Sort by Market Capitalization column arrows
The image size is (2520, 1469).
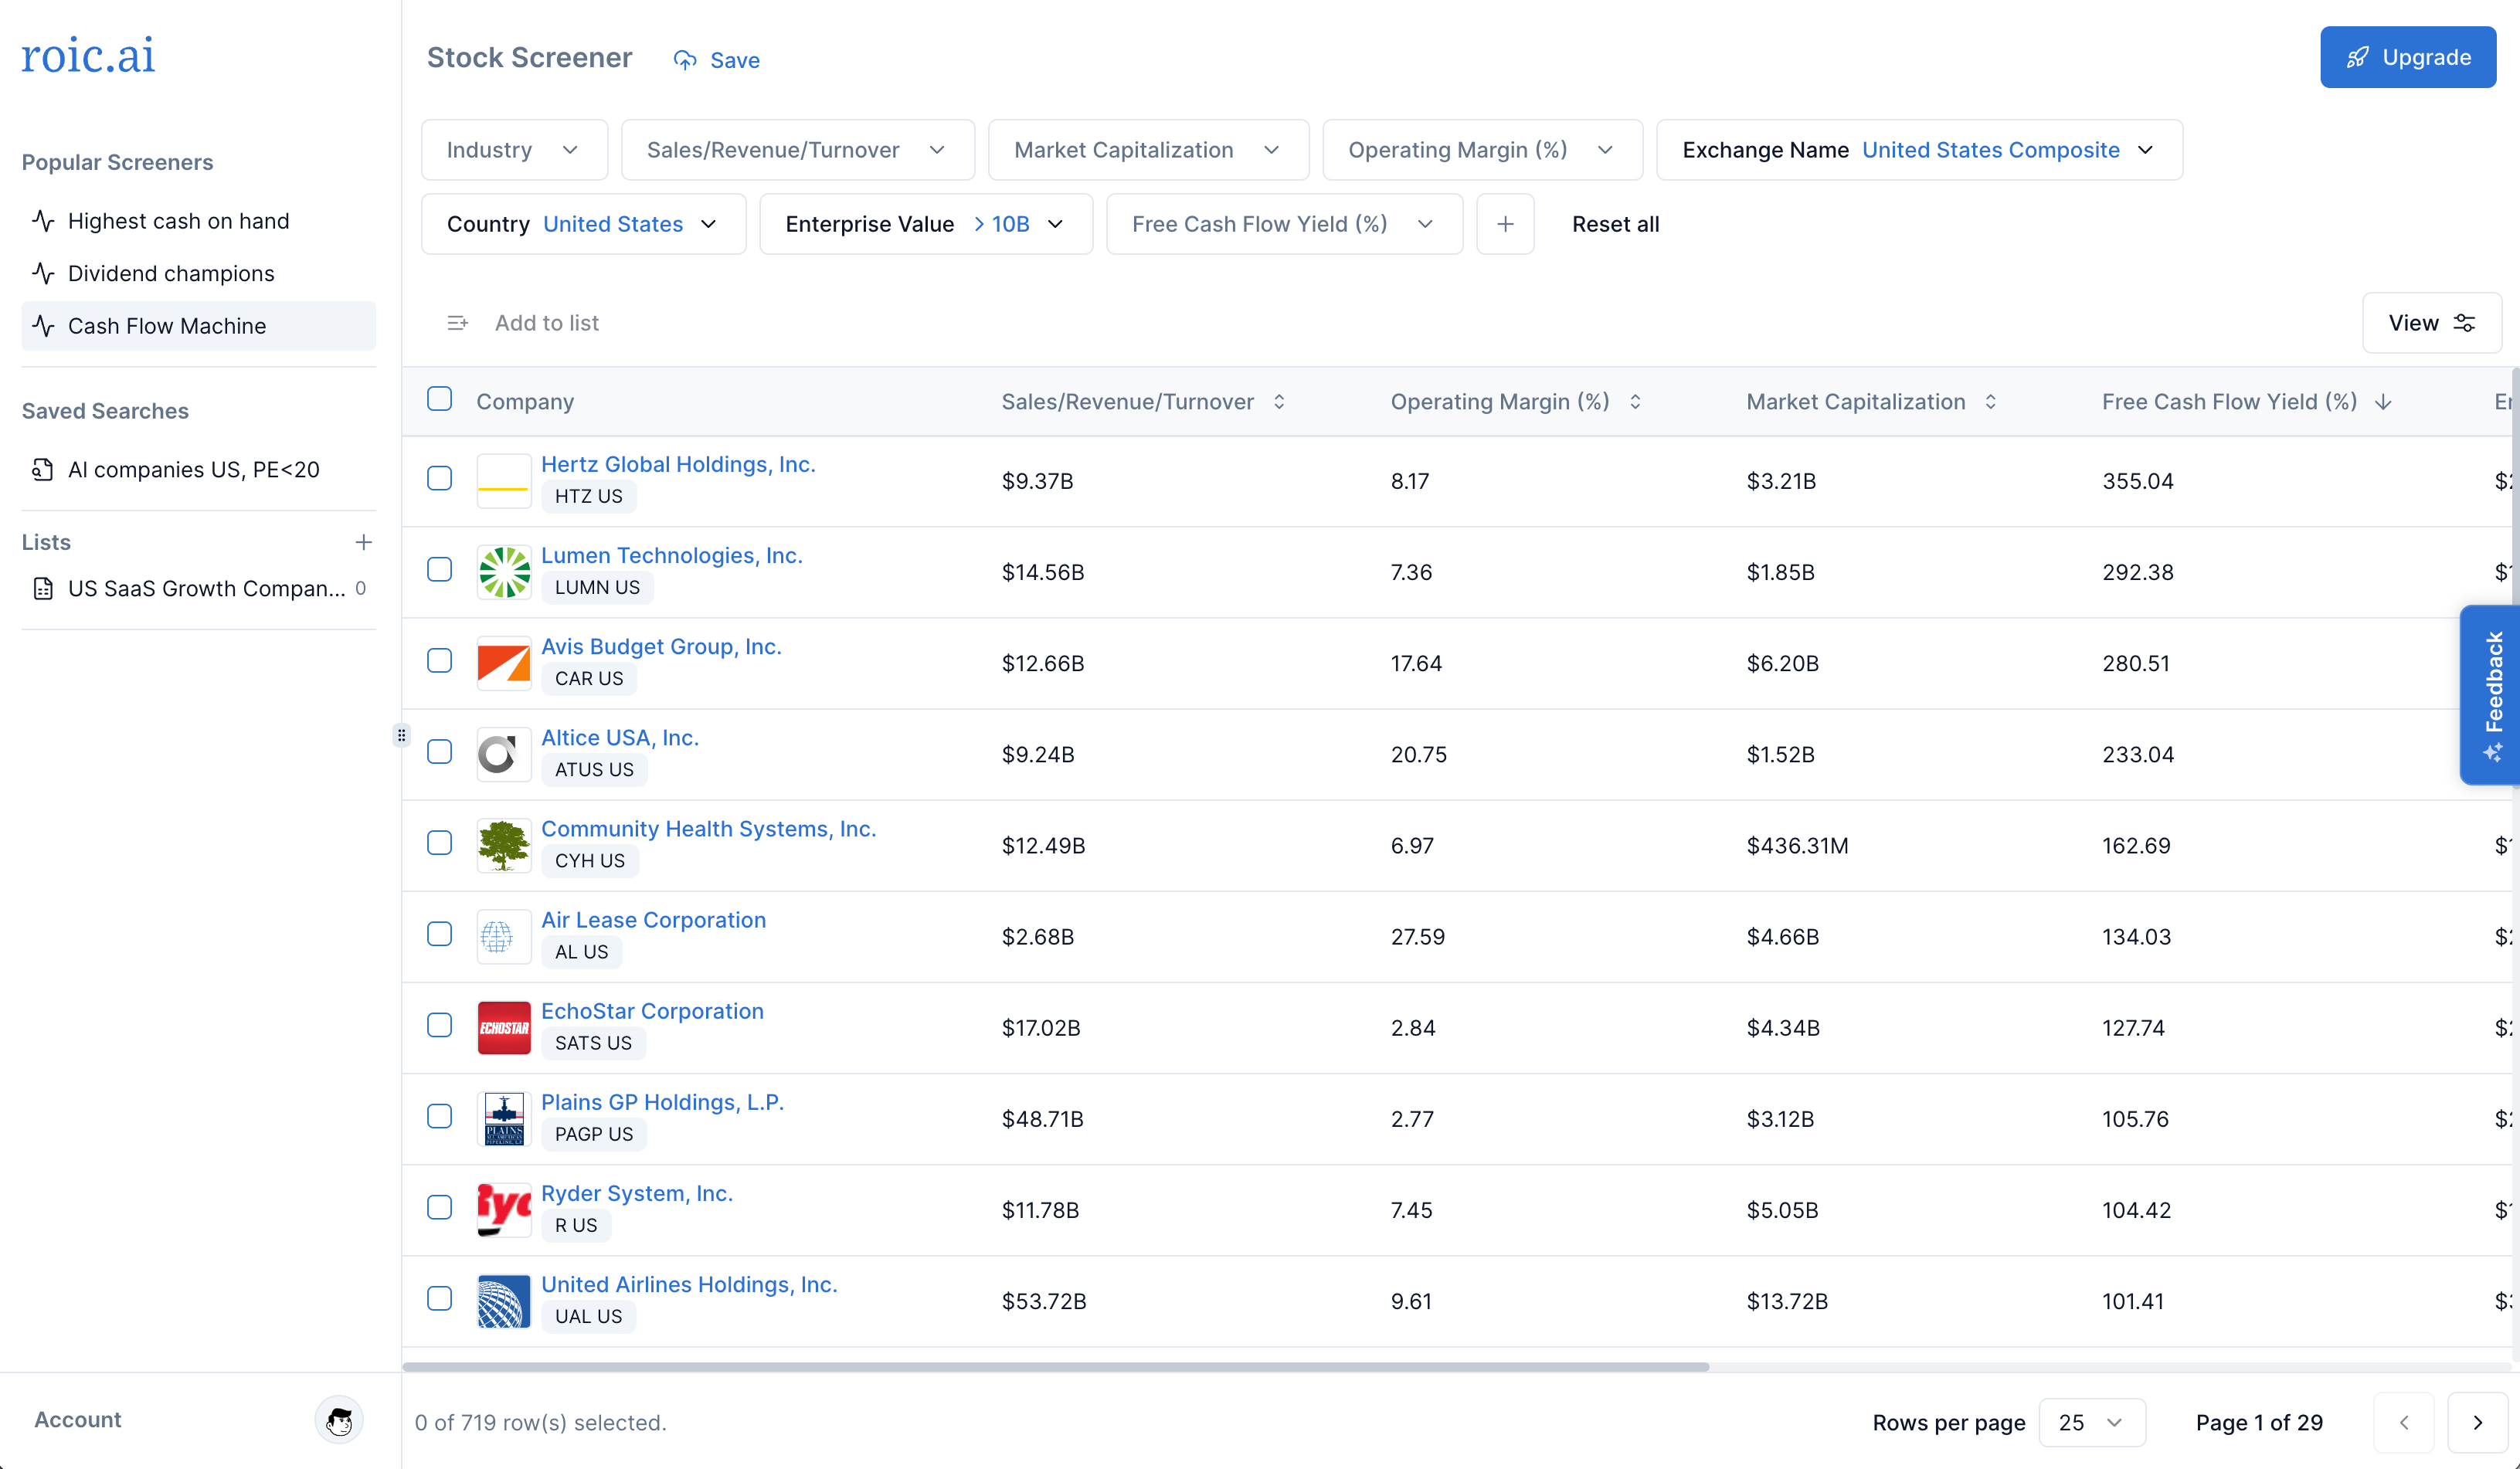coord(1991,401)
